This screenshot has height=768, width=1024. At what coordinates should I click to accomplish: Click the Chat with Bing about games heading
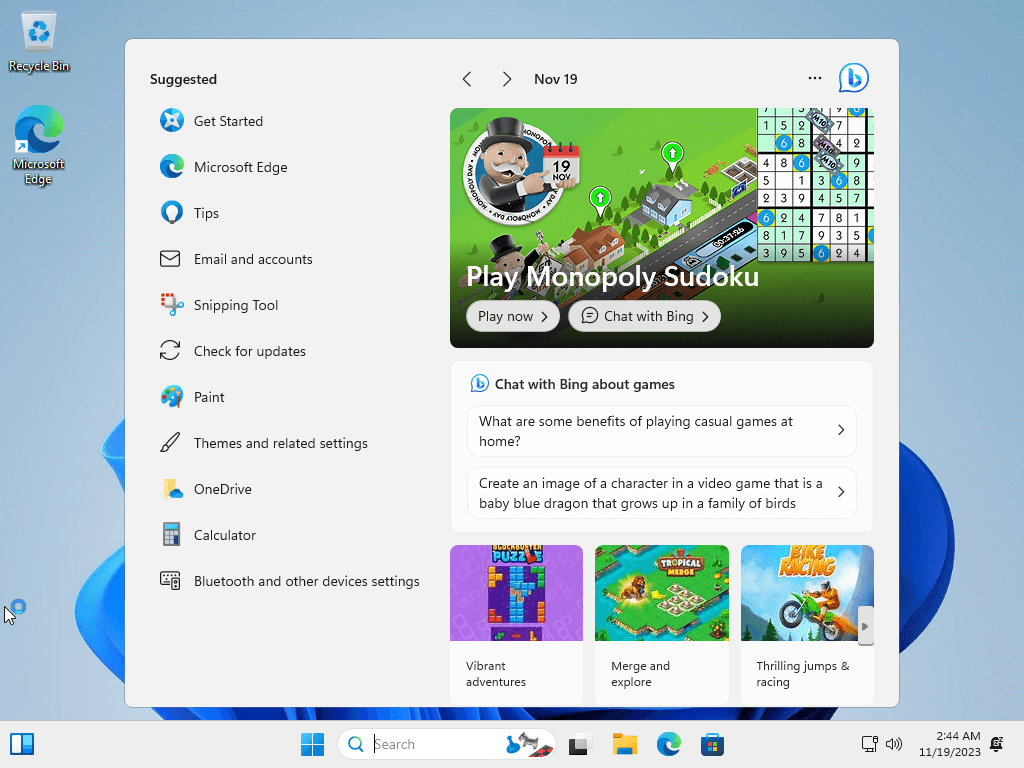click(584, 384)
